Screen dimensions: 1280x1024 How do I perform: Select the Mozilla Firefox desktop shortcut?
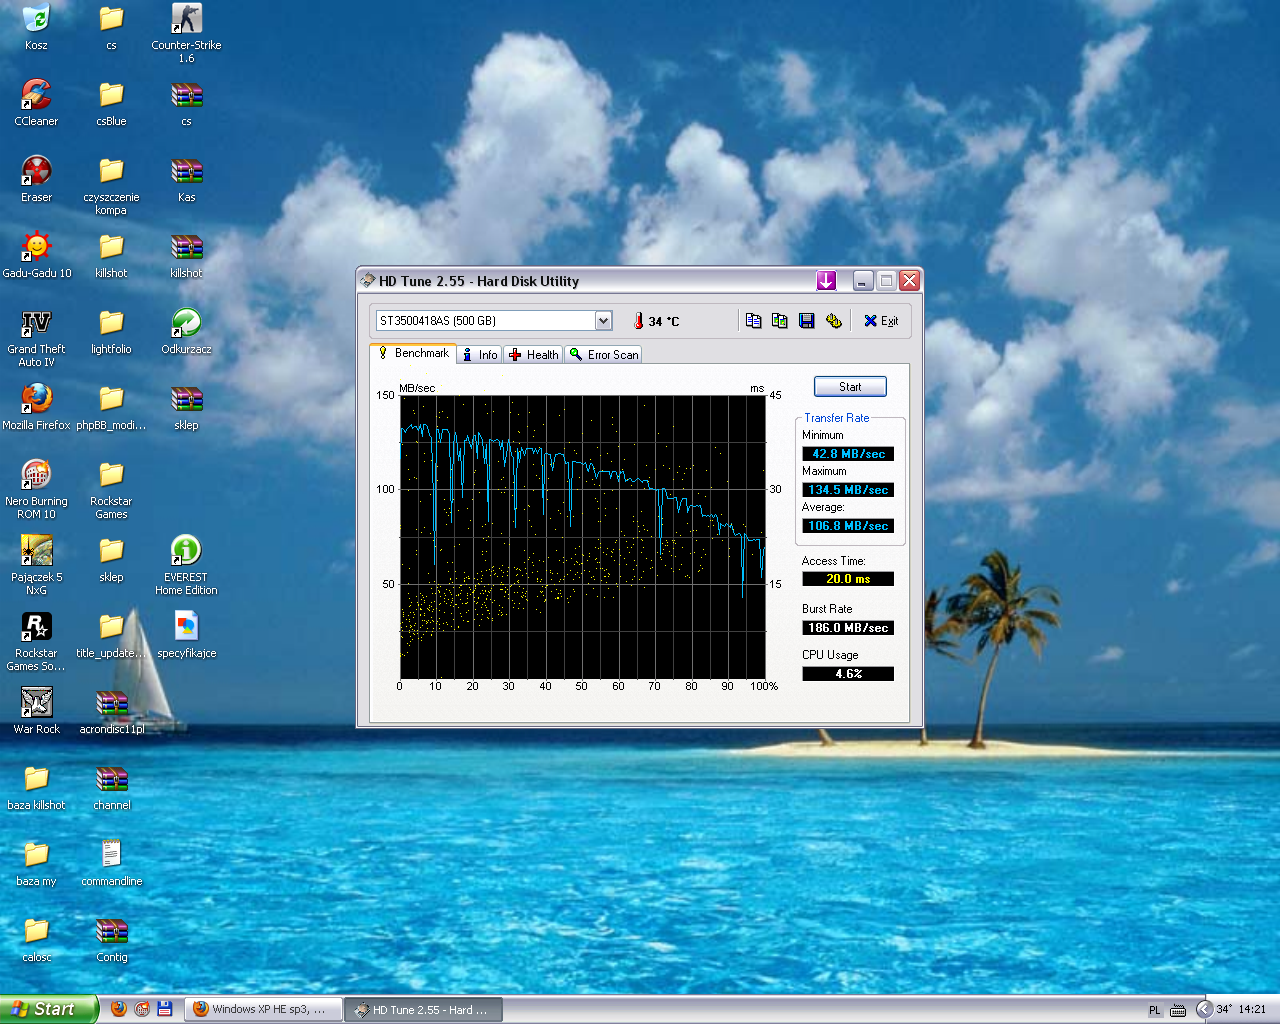[x=36, y=407]
